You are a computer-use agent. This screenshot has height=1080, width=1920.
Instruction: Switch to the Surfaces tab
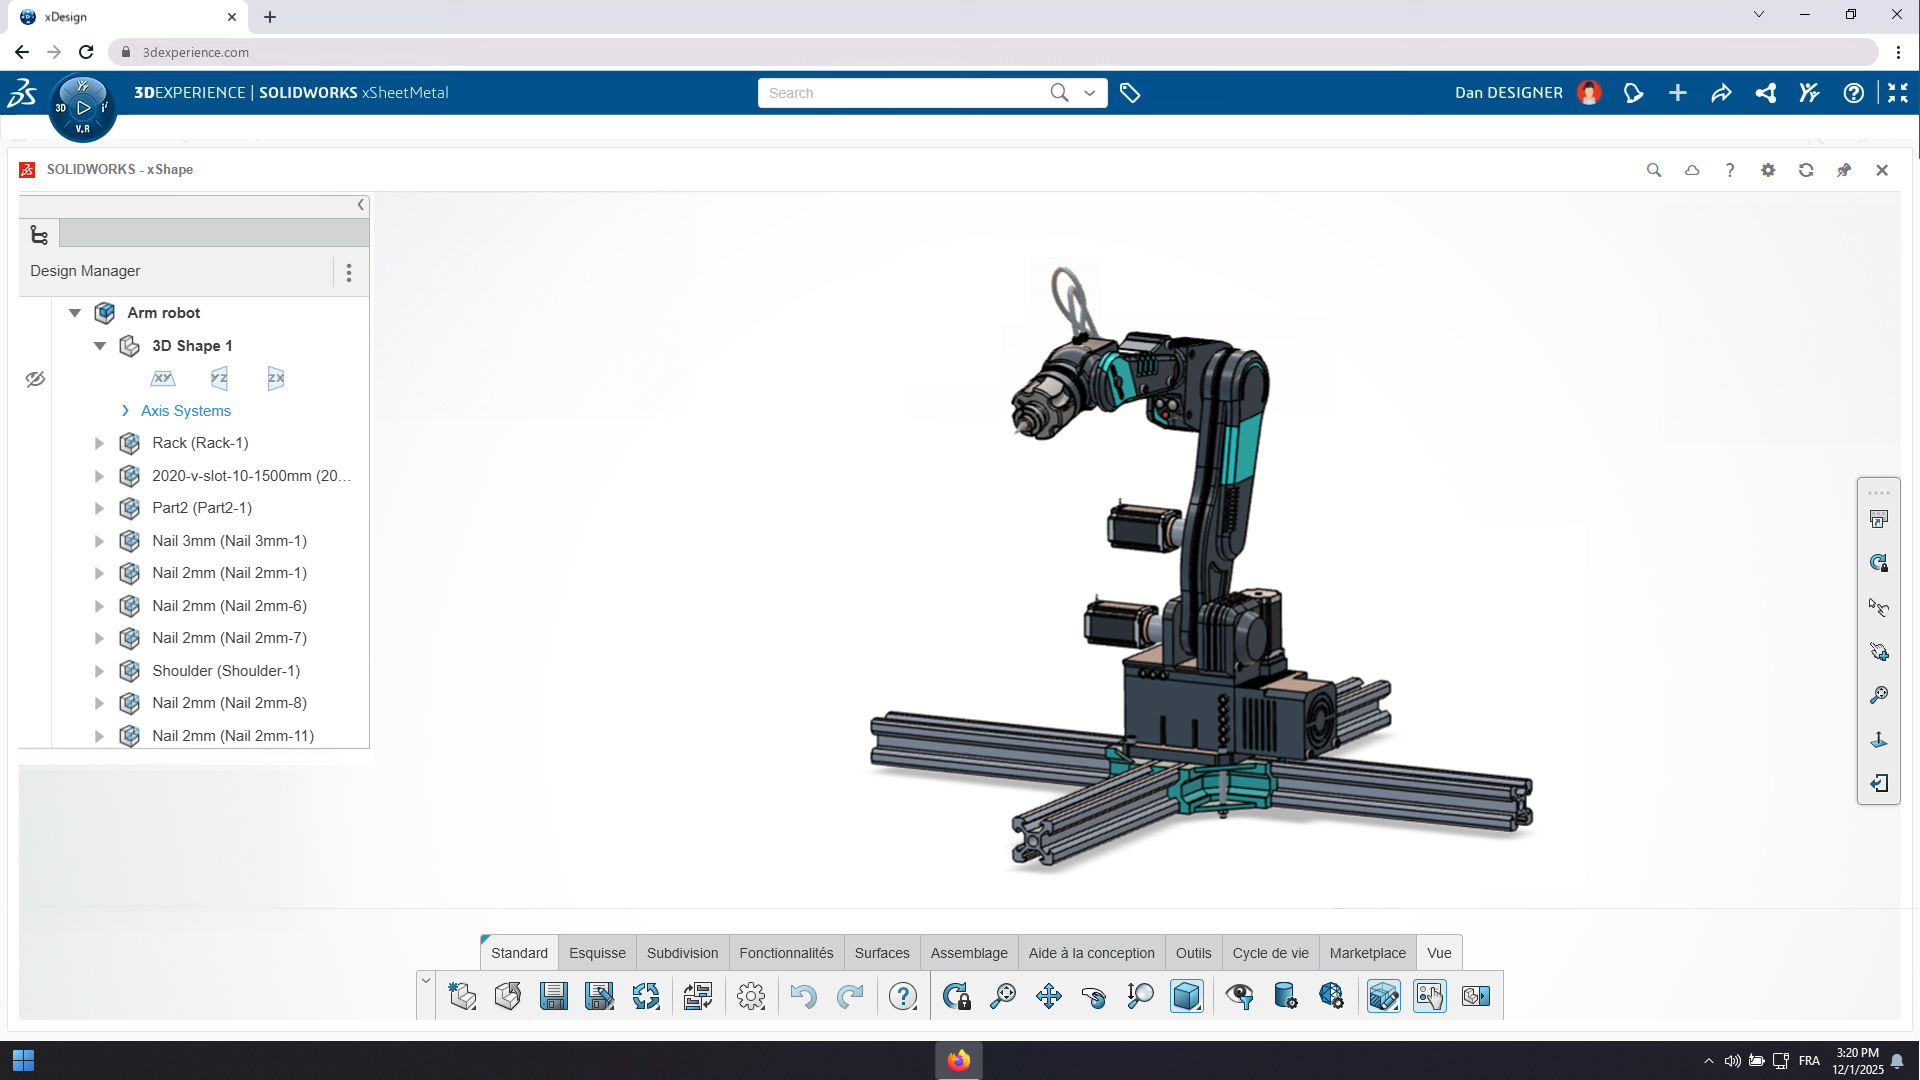click(881, 953)
